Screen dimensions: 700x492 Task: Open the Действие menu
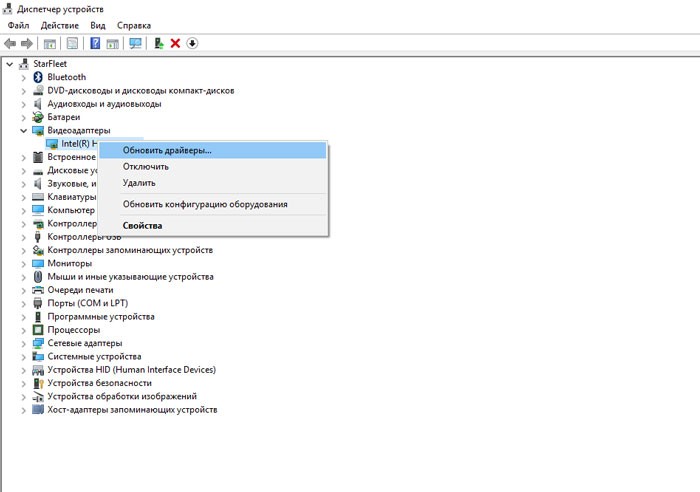60,25
